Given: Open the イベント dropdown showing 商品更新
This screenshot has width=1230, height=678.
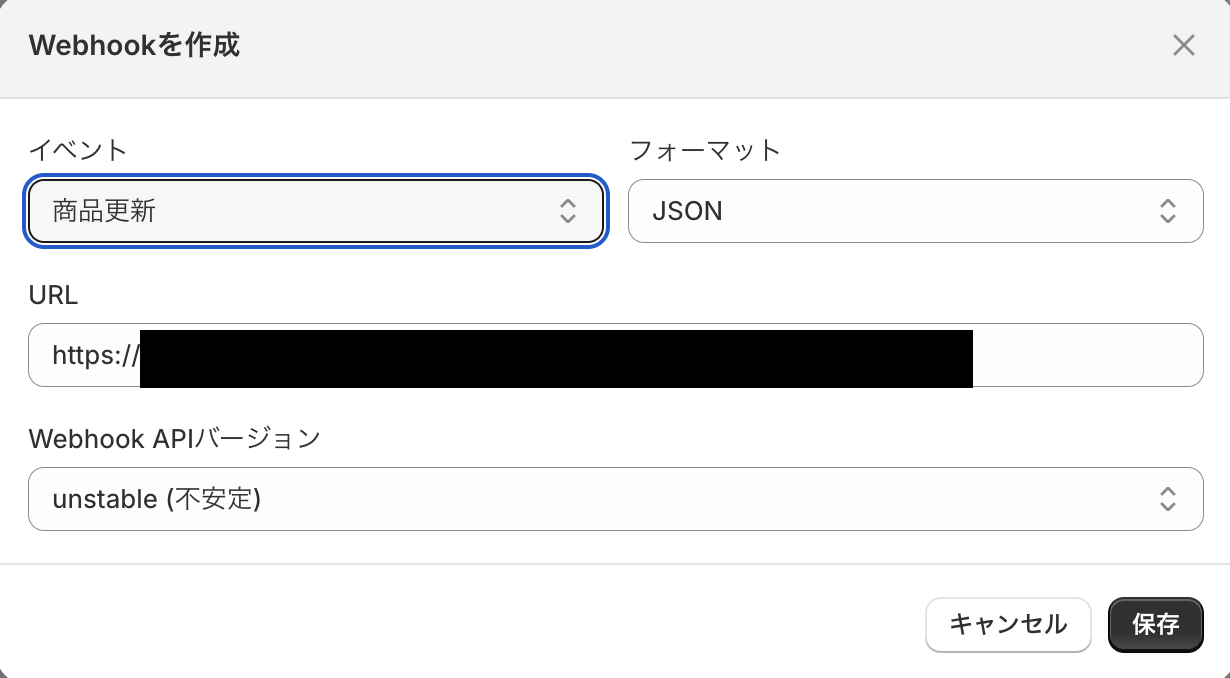Looking at the screenshot, I should tap(315, 211).
